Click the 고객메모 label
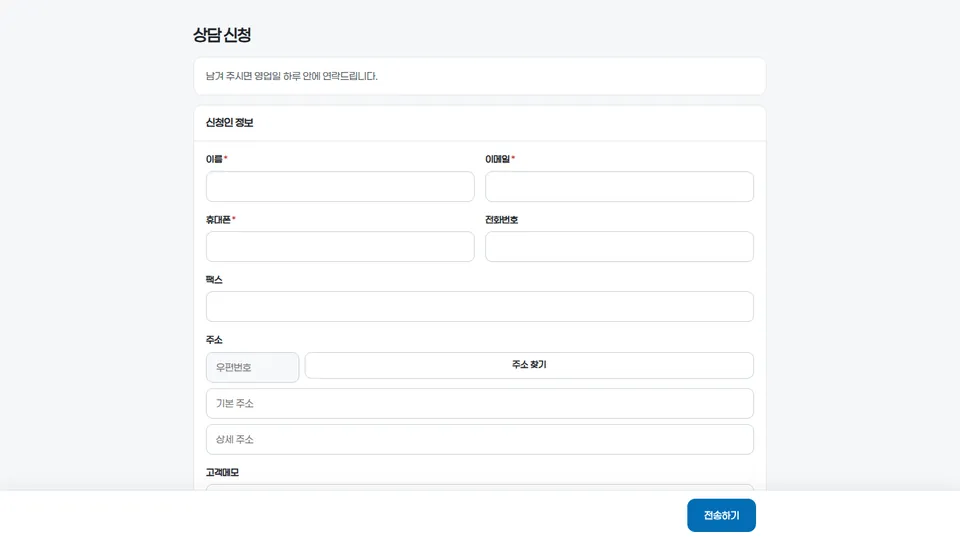Image resolution: width=960 pixels, height=540 pixels. coord(222,473)
